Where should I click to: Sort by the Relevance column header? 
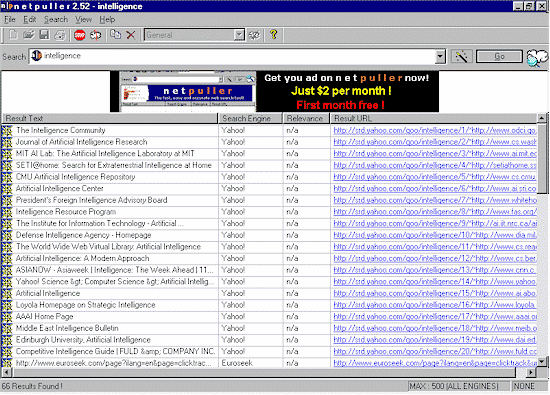coord(307,119)
